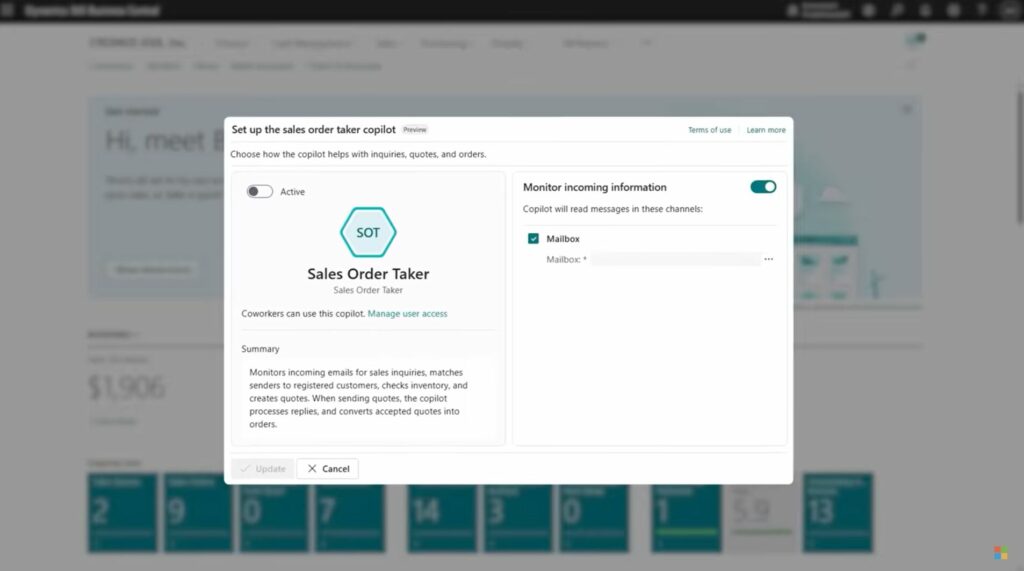Click the SOT hexagon copilot icon
The width and height of the screenshot is (1024, 571).
[x=368, y=232]
